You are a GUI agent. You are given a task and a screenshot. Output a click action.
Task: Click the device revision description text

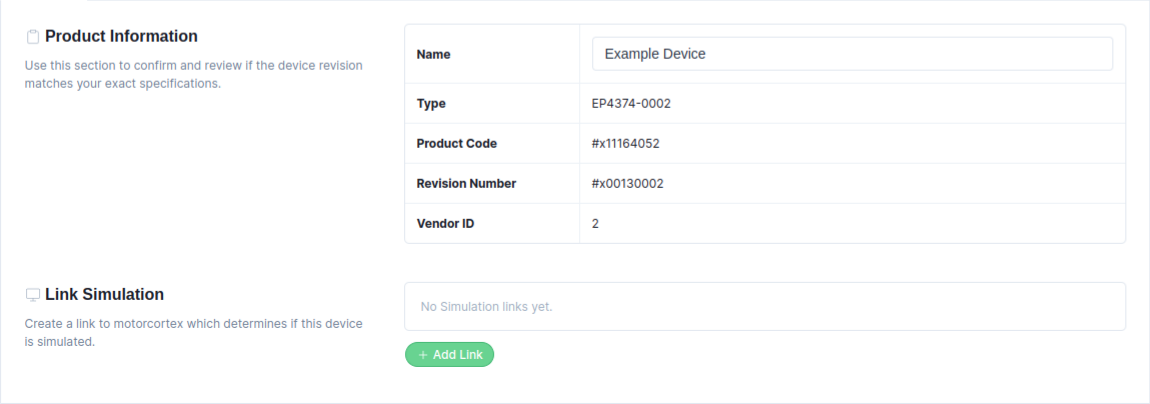[x=194, y=75]
